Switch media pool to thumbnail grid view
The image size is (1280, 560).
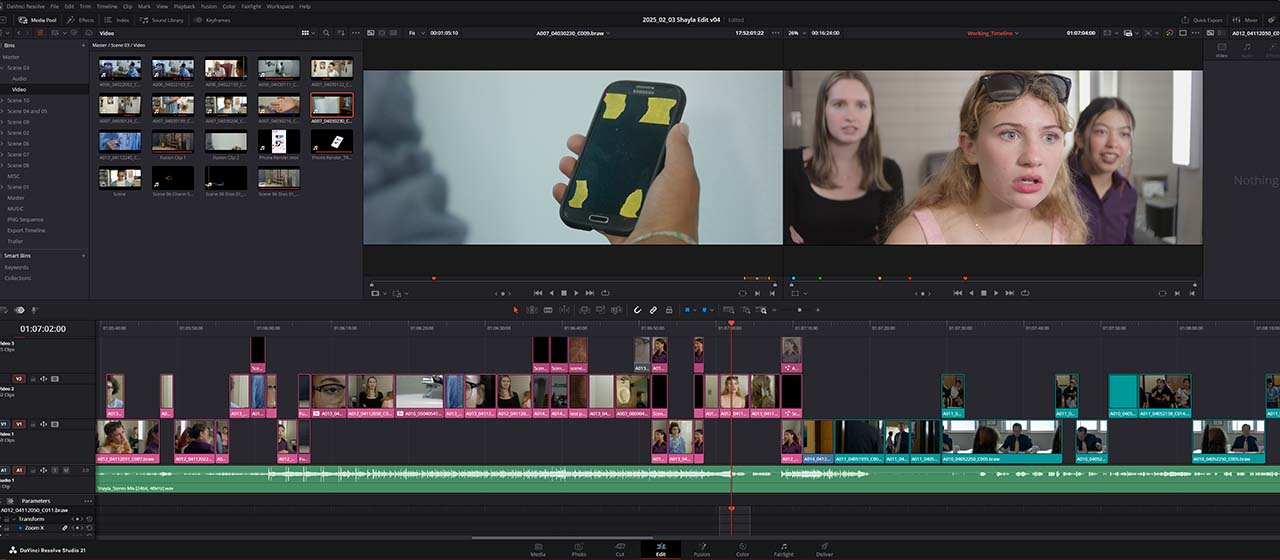(x=306, y=33)
